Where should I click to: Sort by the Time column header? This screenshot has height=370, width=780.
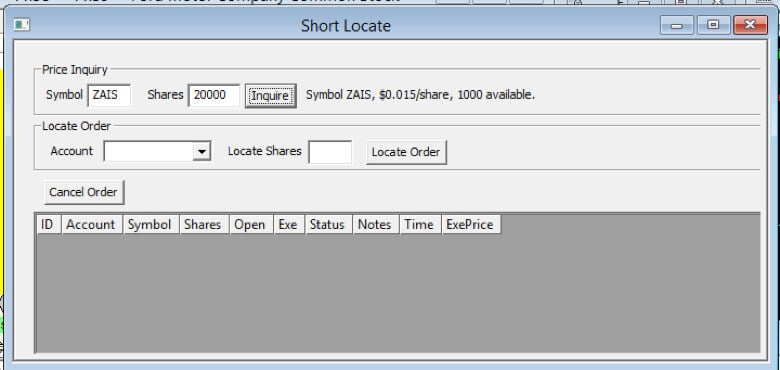point(420,225)
